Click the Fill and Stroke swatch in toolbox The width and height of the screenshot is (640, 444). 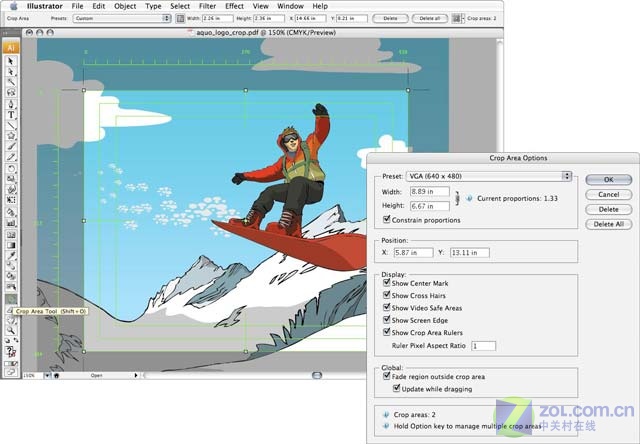tap(11, 352)
